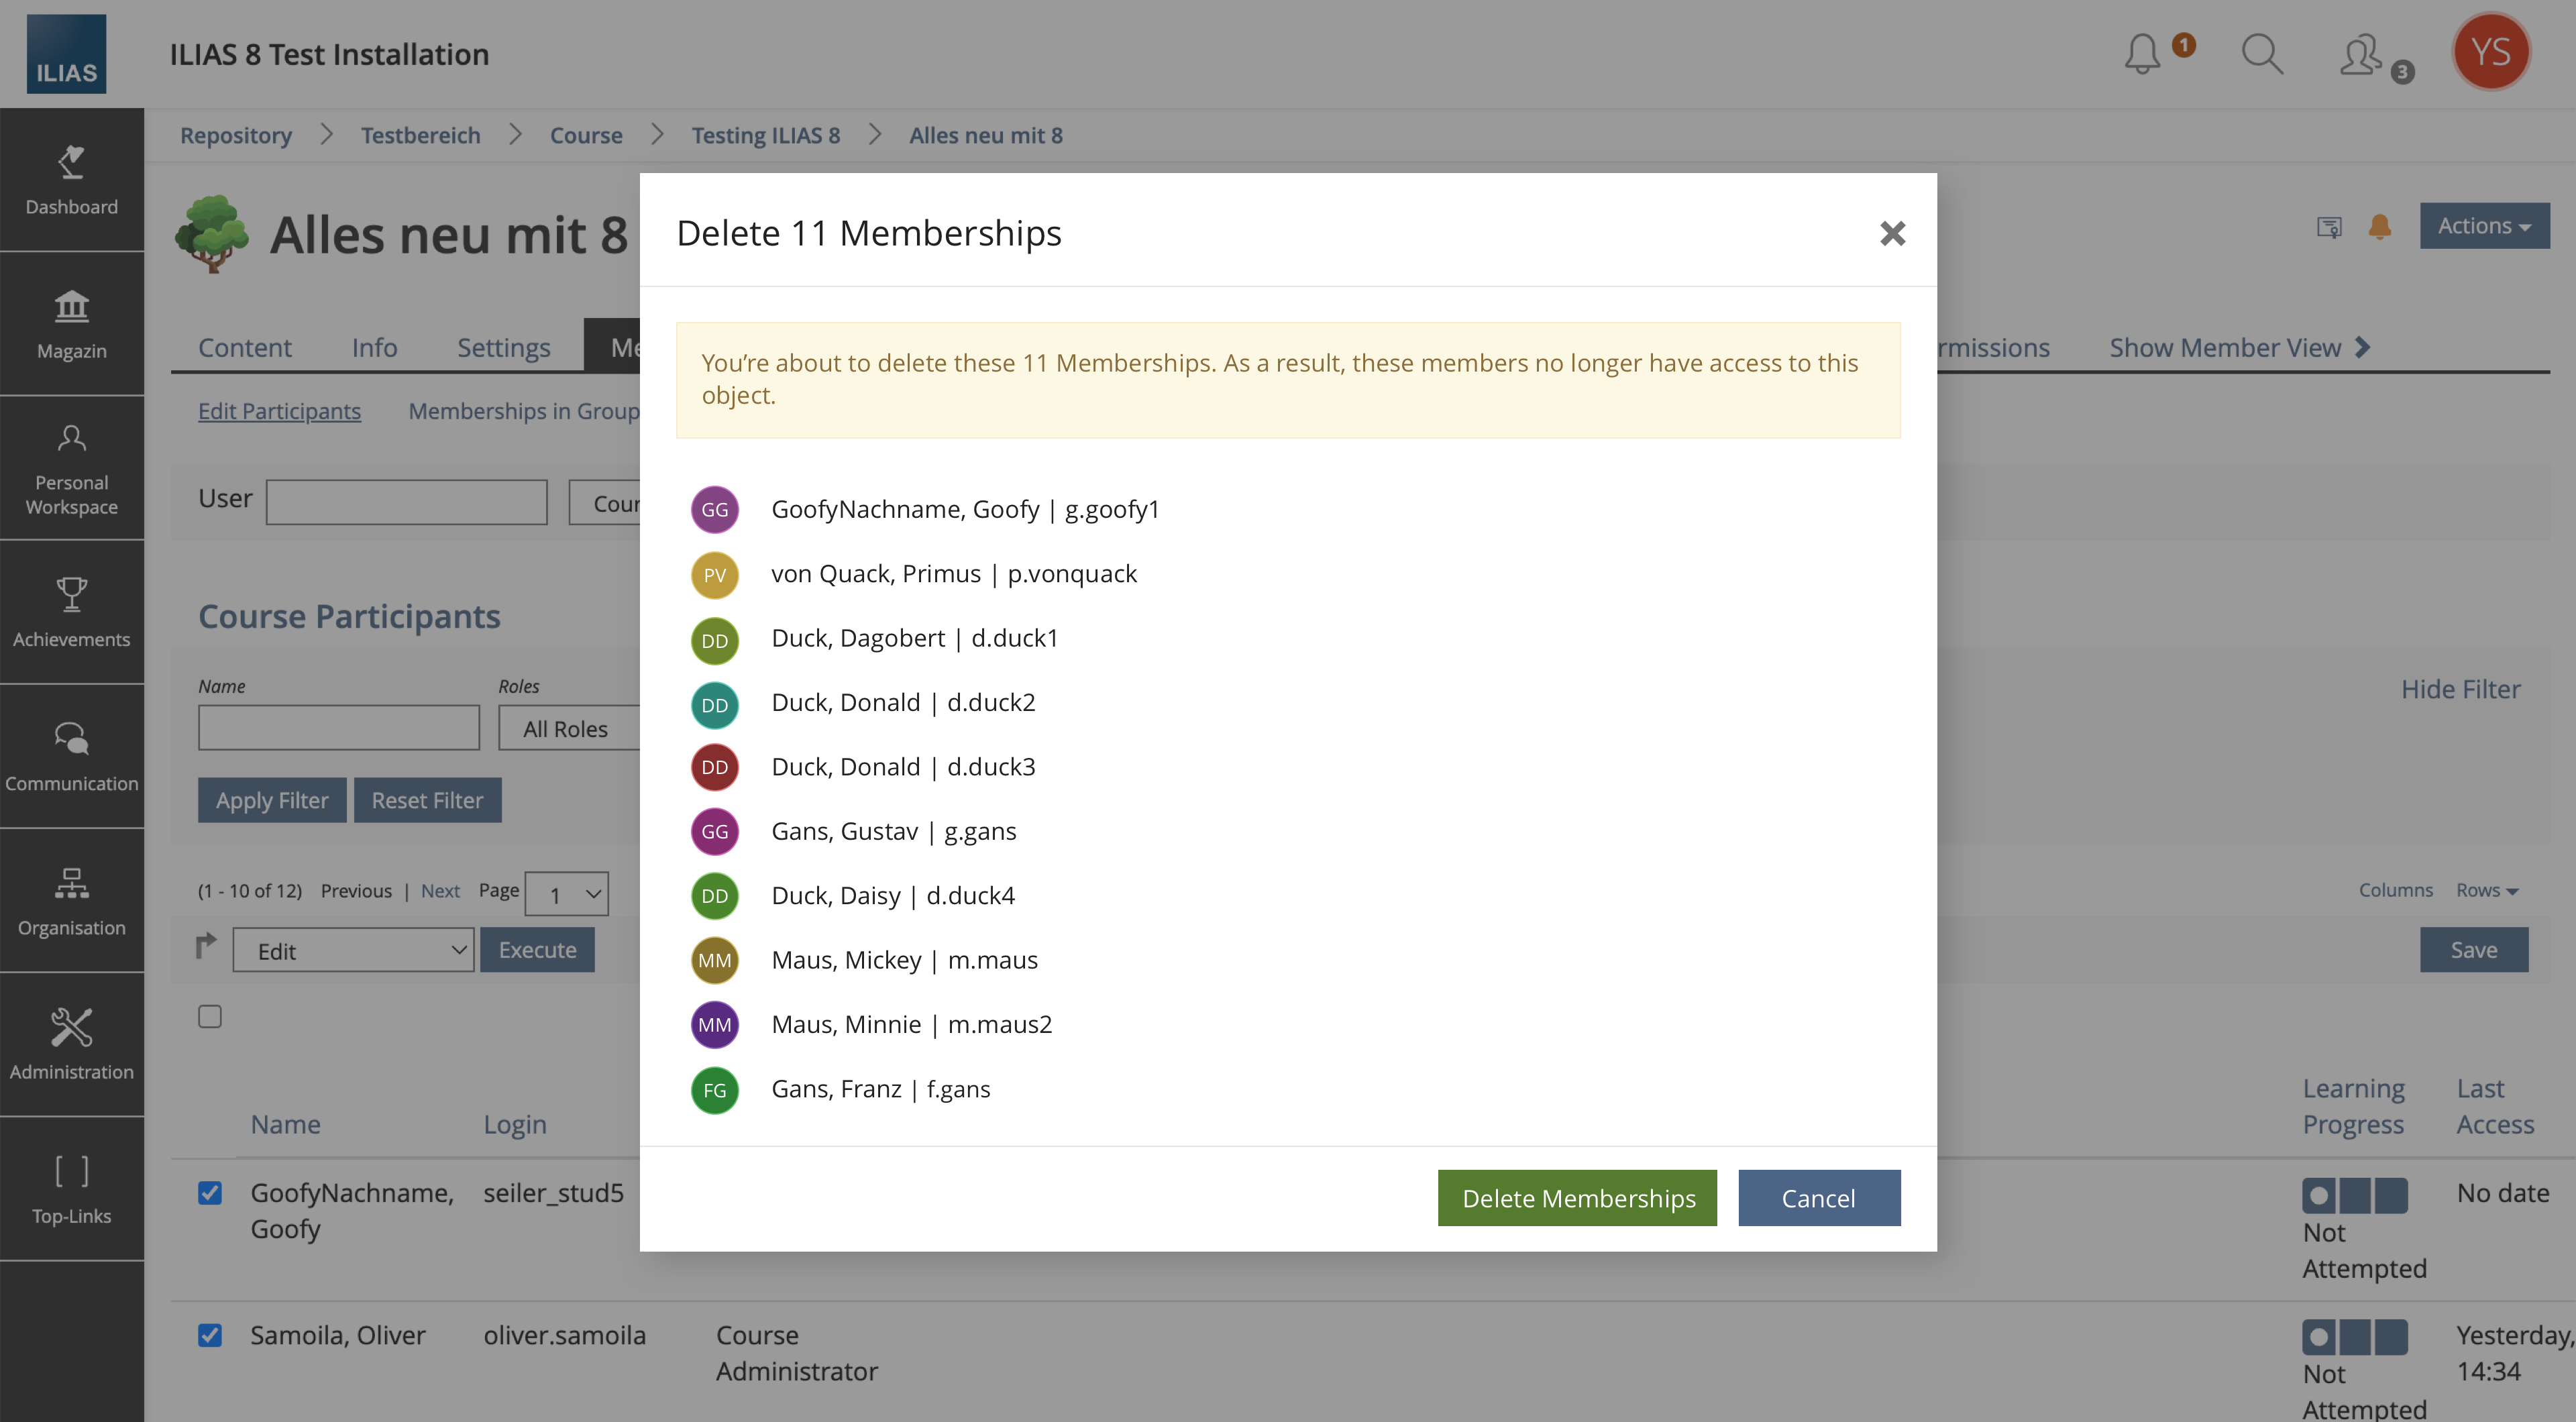Open the Edit action dropdown
The image size is (2576, 1422).
coord(353,950)
